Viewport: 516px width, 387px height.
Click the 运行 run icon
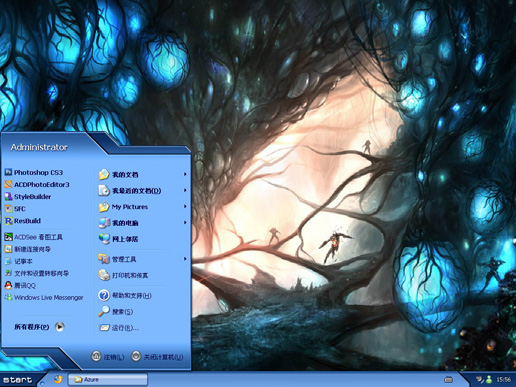click(x=104, y=328)
